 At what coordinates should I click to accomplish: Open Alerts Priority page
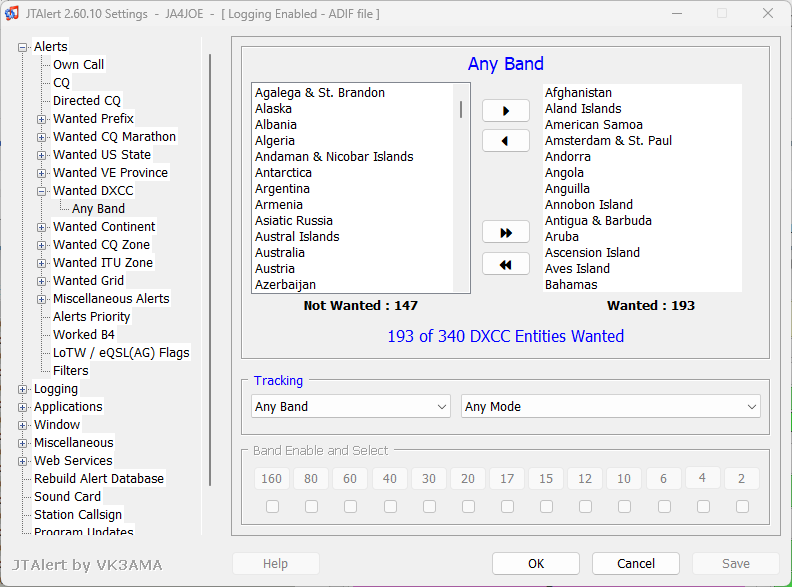[x=91, y=317]
